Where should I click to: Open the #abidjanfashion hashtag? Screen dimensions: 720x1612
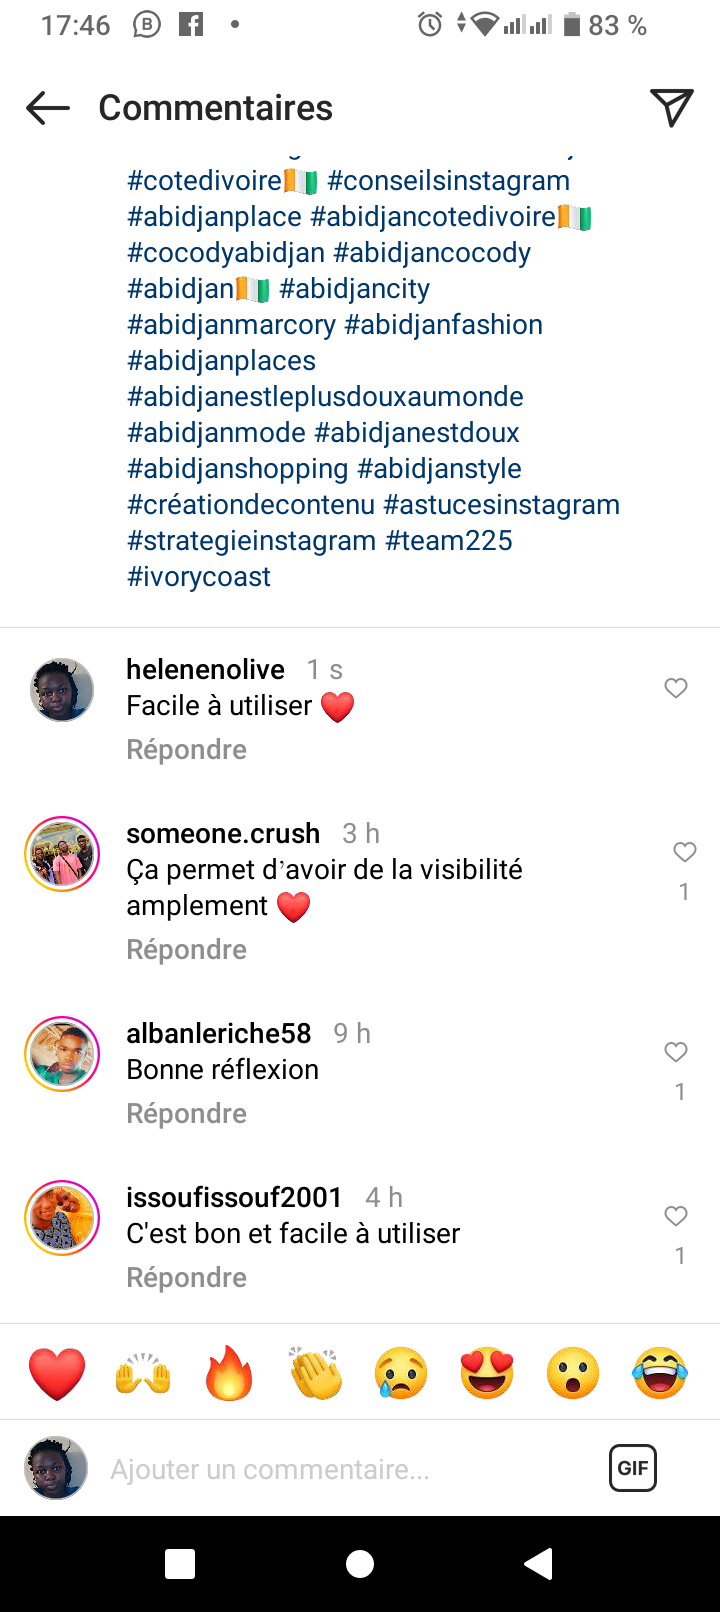[443, 325]
